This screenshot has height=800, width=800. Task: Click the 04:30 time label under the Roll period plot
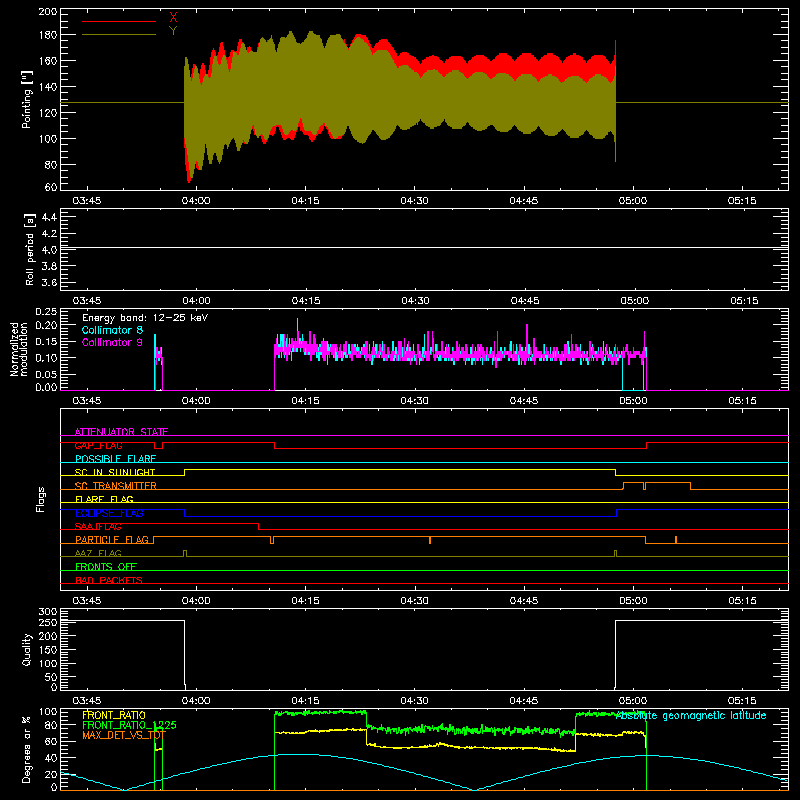pyautogui.click(x=415, y=301)
